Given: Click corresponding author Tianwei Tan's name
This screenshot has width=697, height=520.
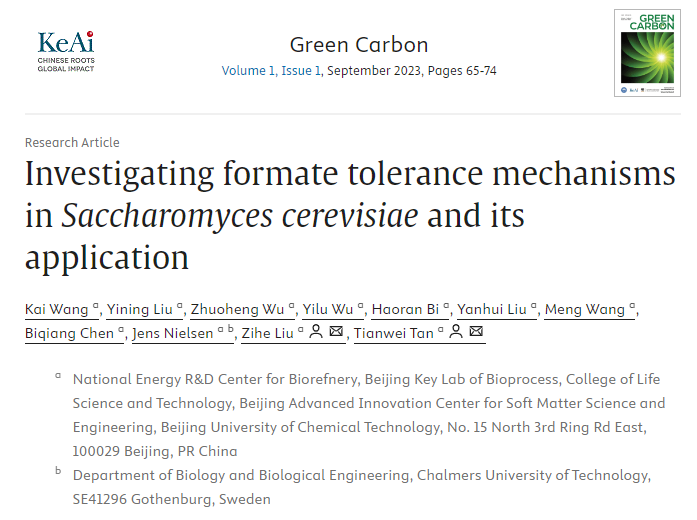Looking at the screenshot, I should (x=394, y=333).
